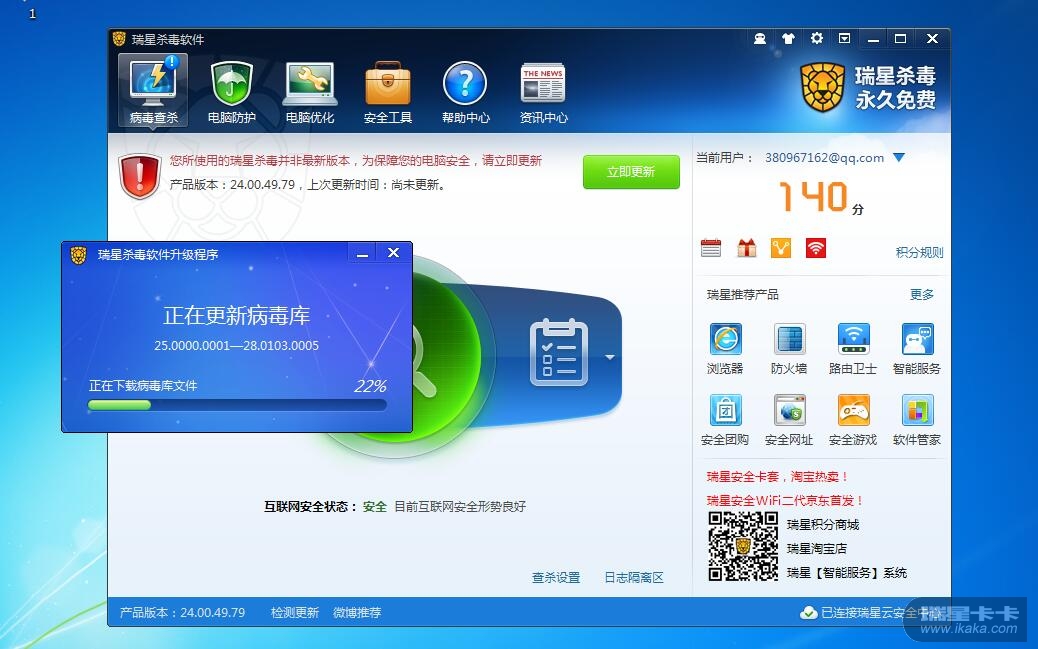Maximize the 瑞星杀毒软件 main window
This screenshot has width=1038, height=649.
point(900,38)
